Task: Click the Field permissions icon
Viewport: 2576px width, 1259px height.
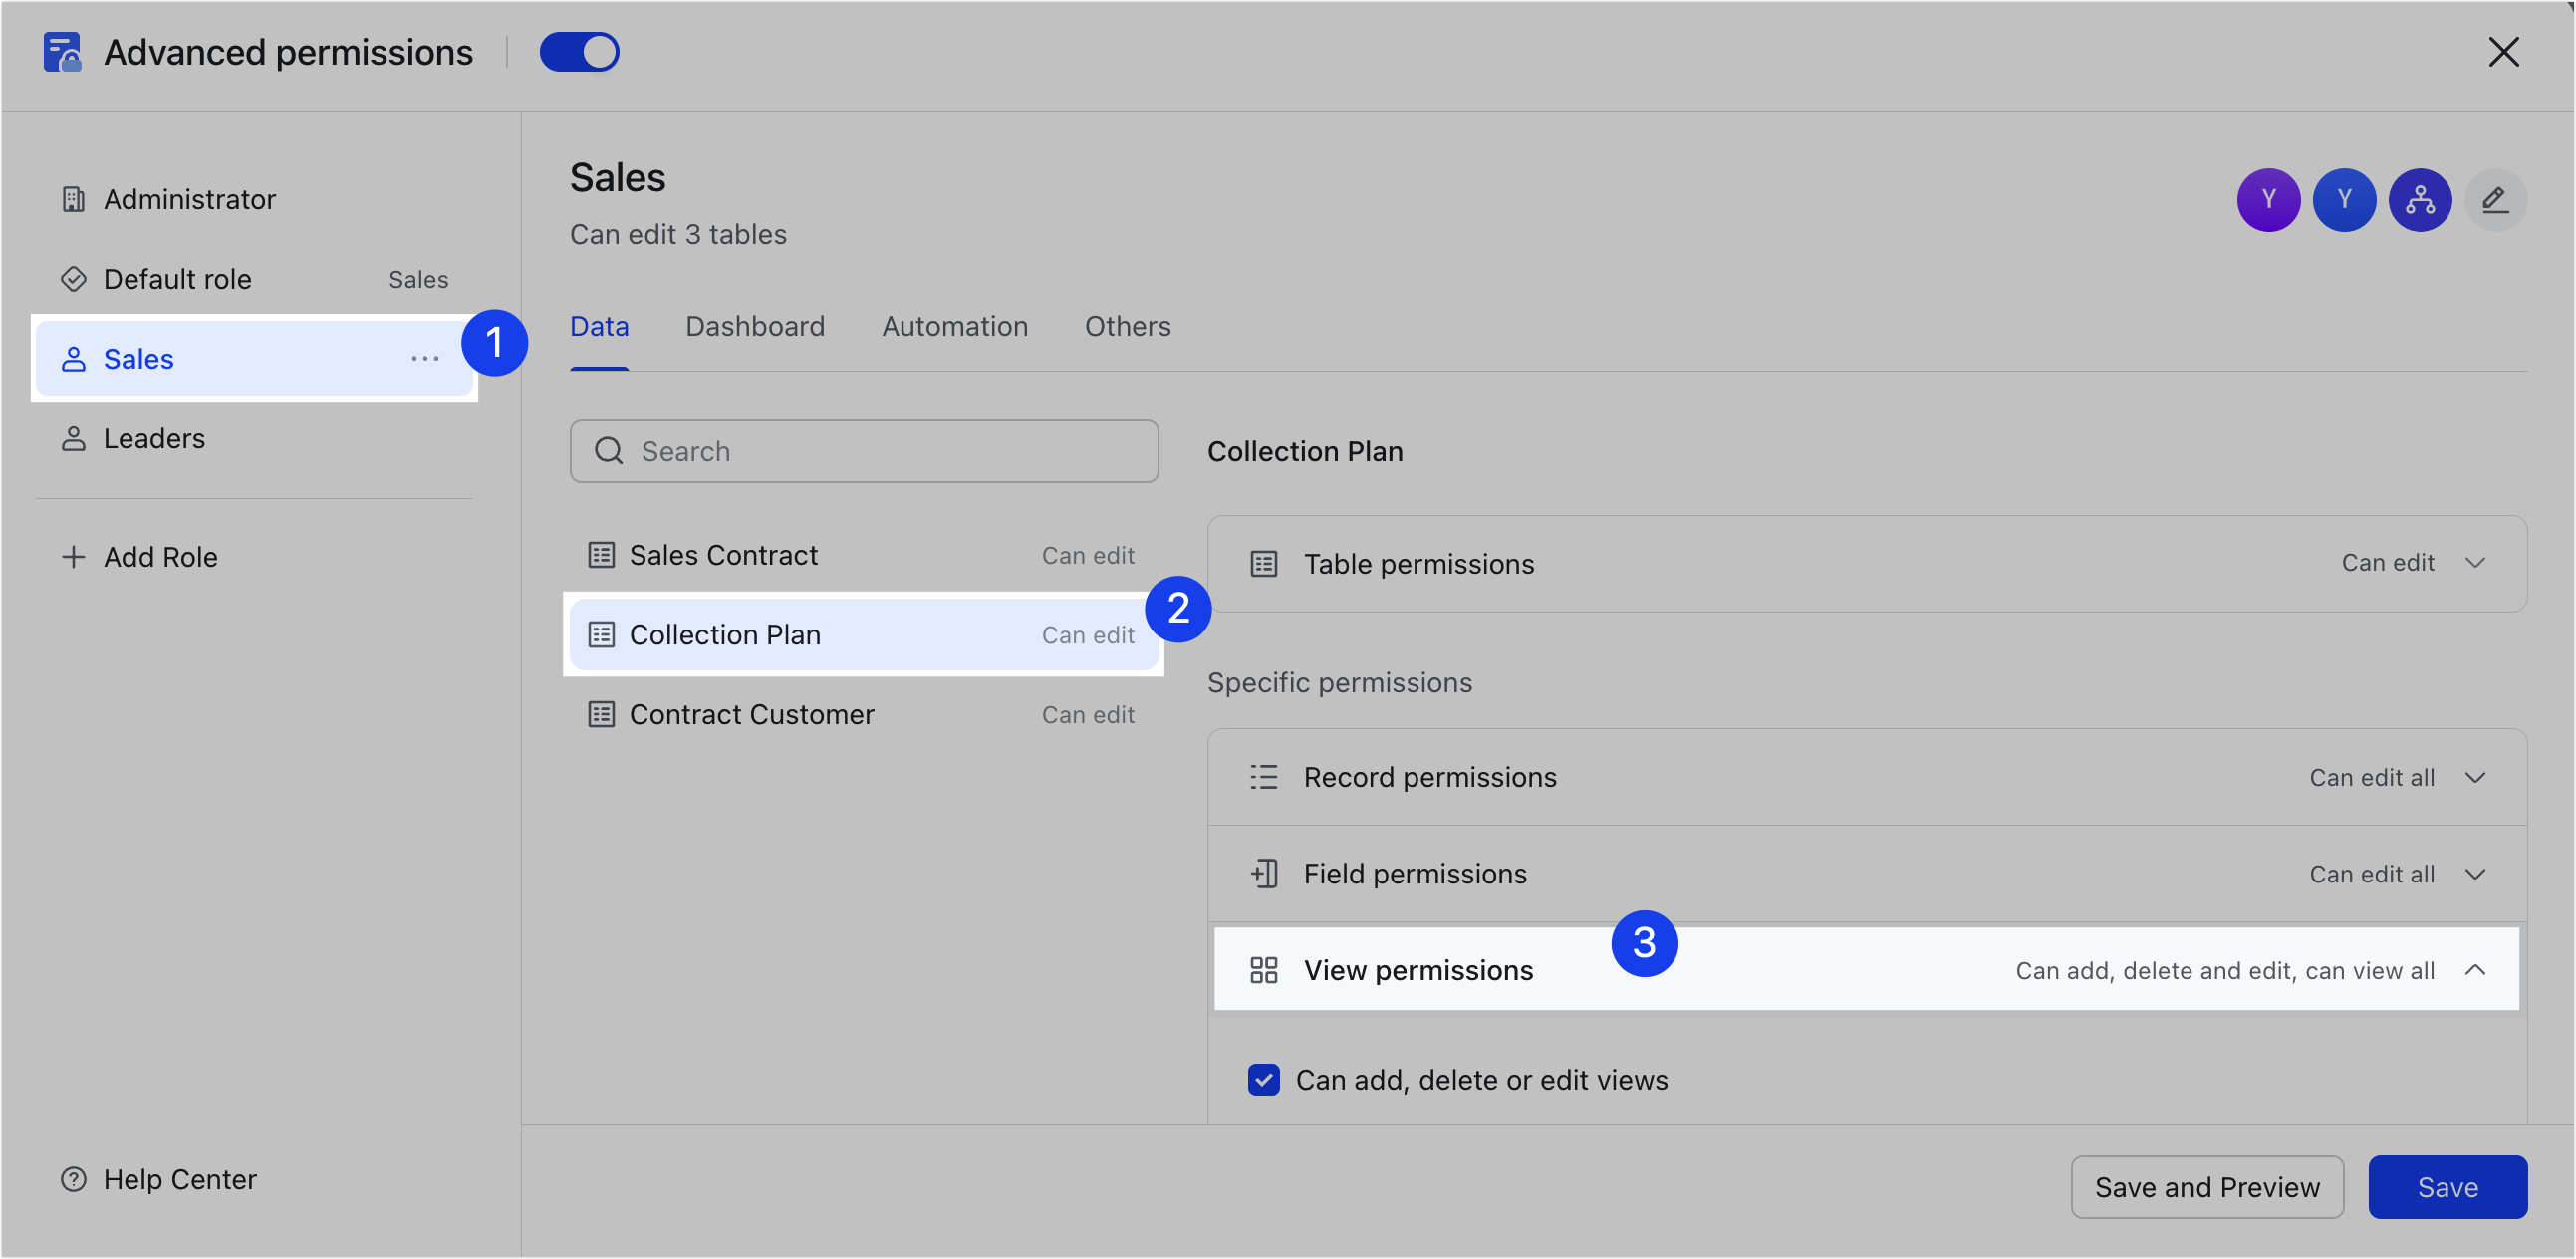Action: coord(1263,873)
